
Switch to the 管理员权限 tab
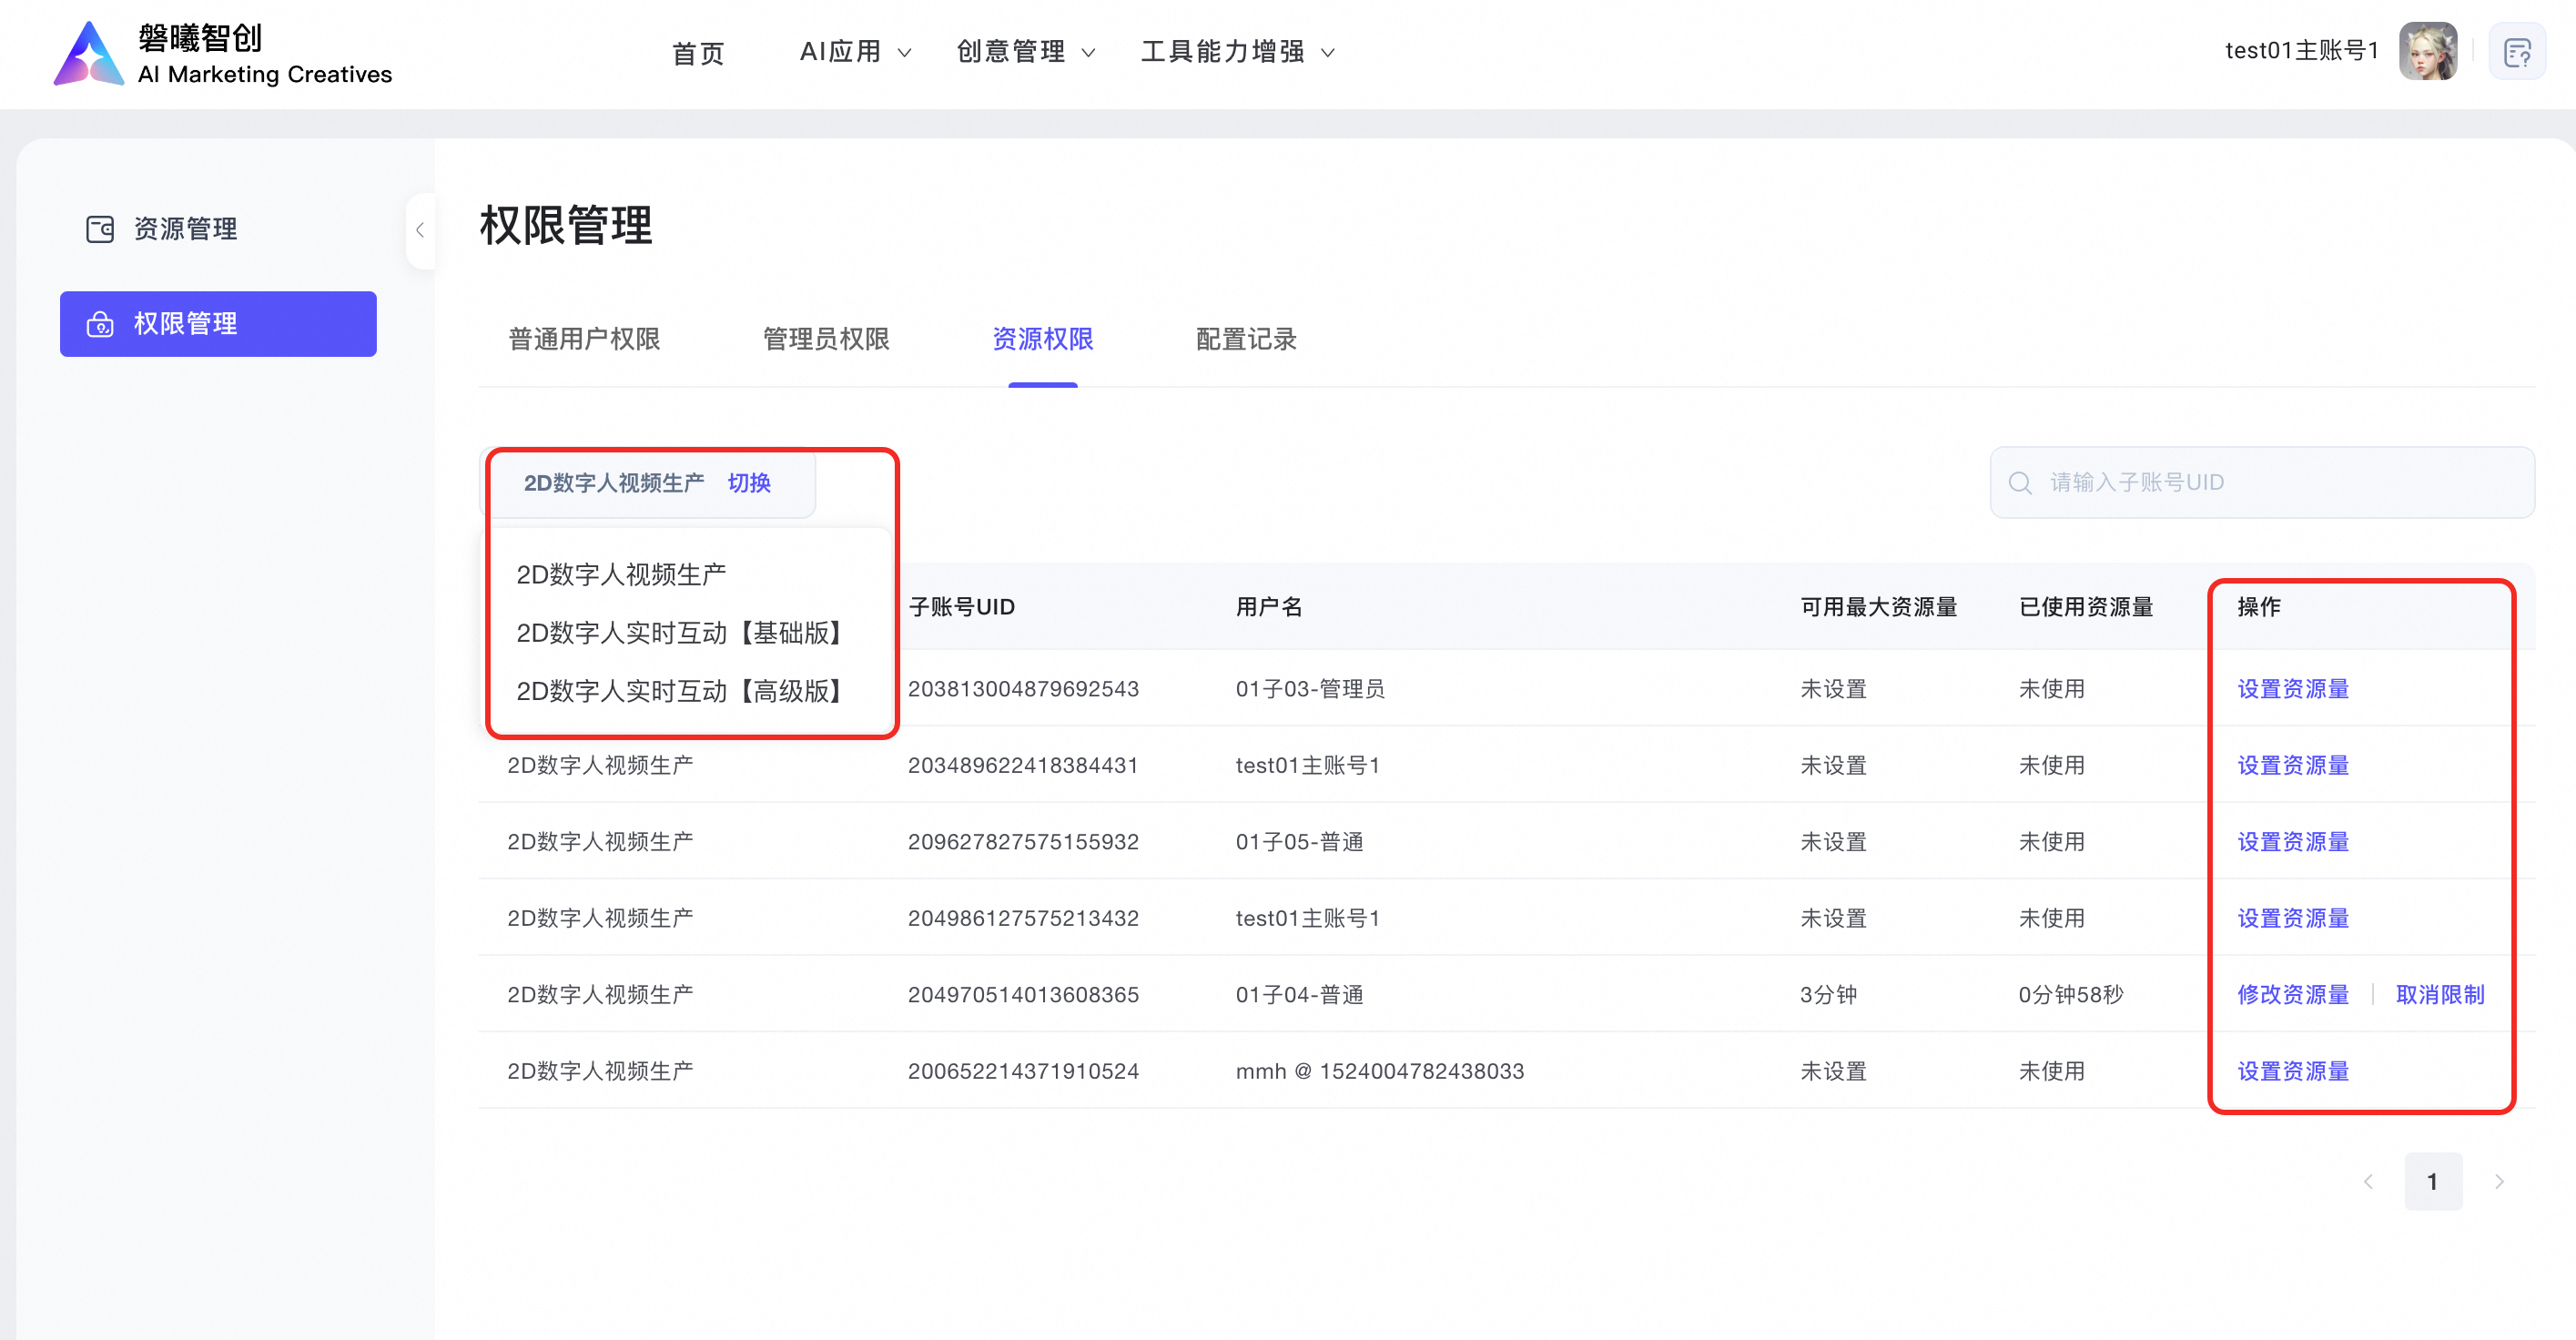[826, 339]
